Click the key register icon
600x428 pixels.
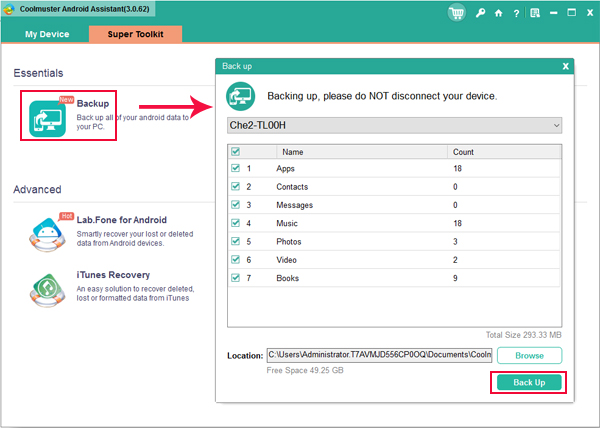[480, 13]
